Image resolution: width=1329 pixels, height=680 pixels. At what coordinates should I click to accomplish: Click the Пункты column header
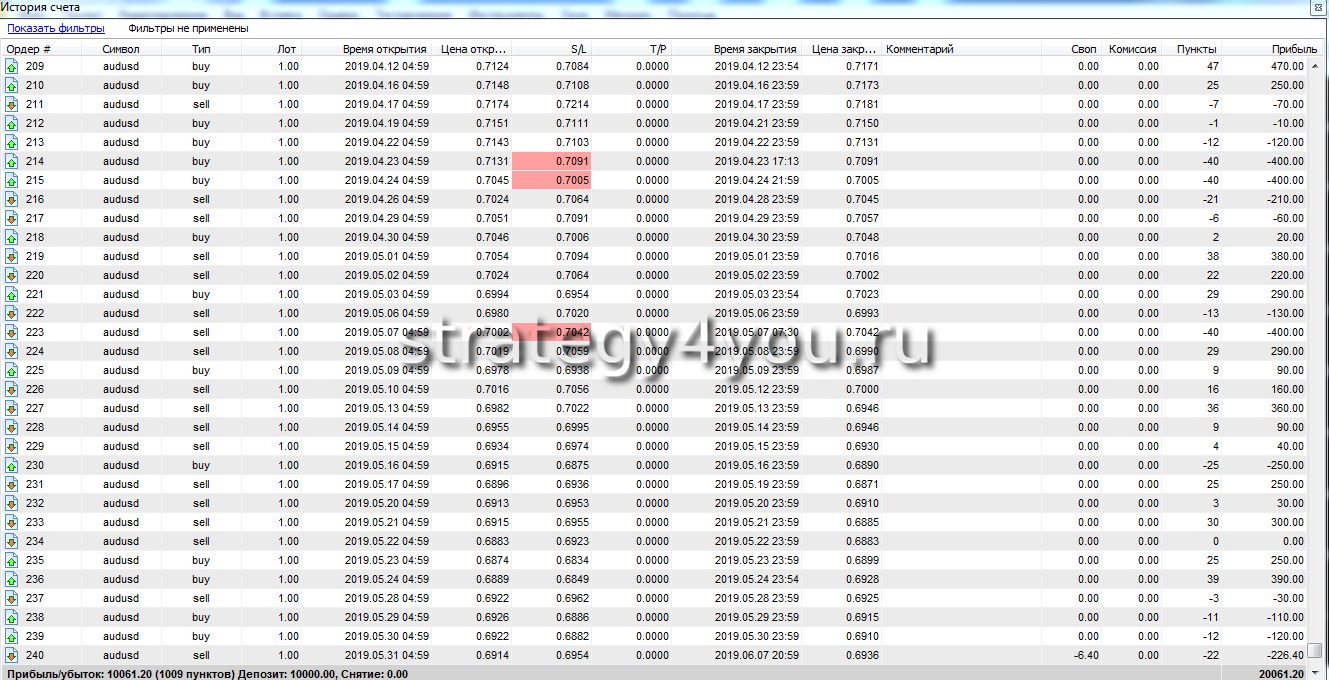[x=1196, y=48]
